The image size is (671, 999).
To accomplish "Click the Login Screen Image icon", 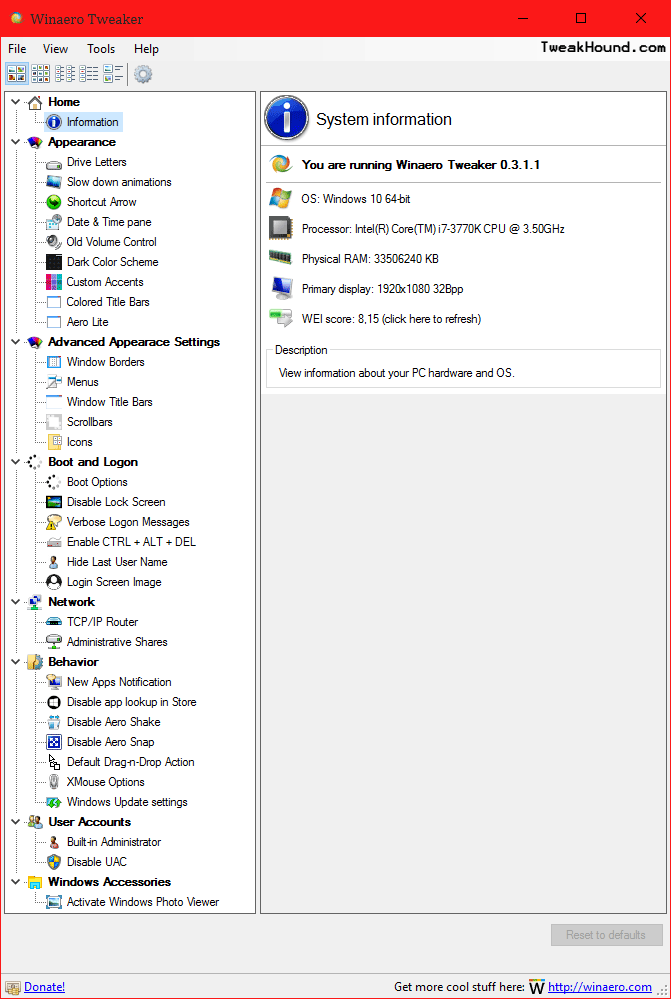I will (54, 582).
